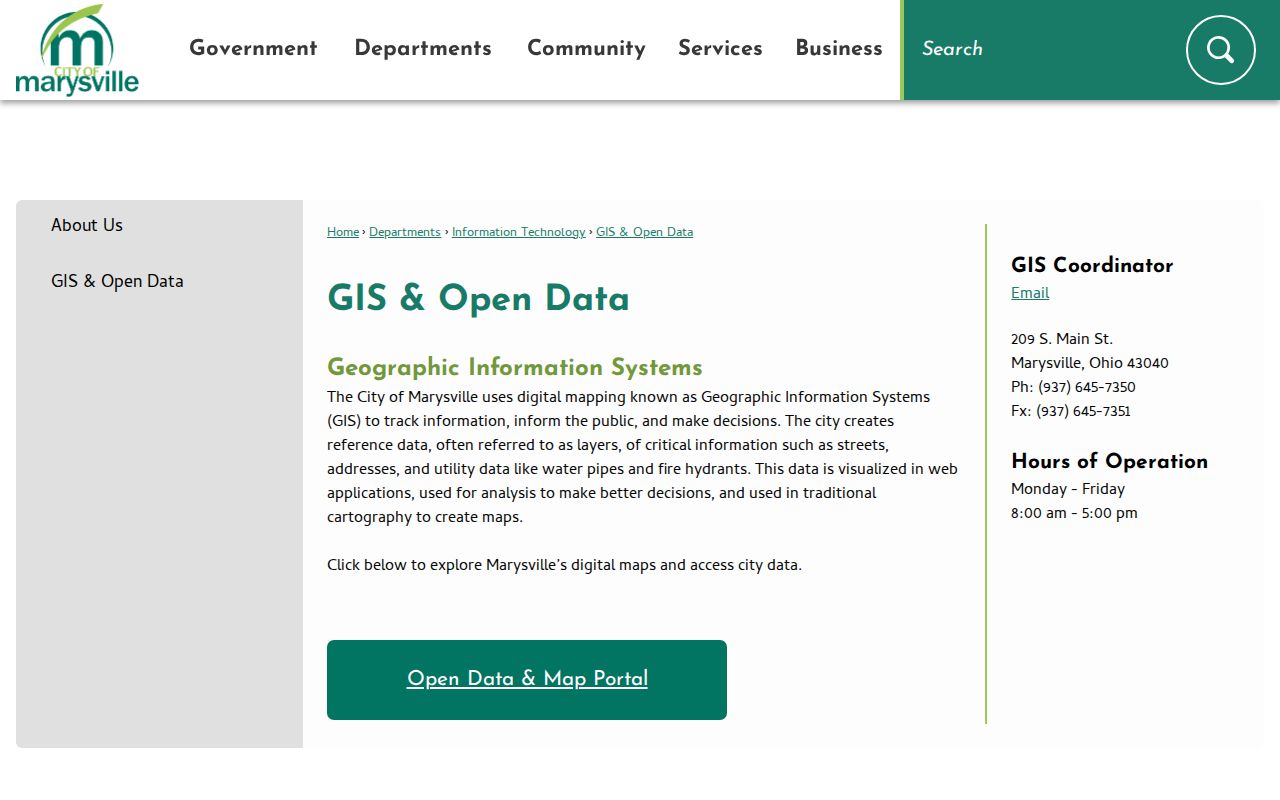1280x800 pixels.
Task: Click the City of Marysville logo
Action: [x=77, y=50]
